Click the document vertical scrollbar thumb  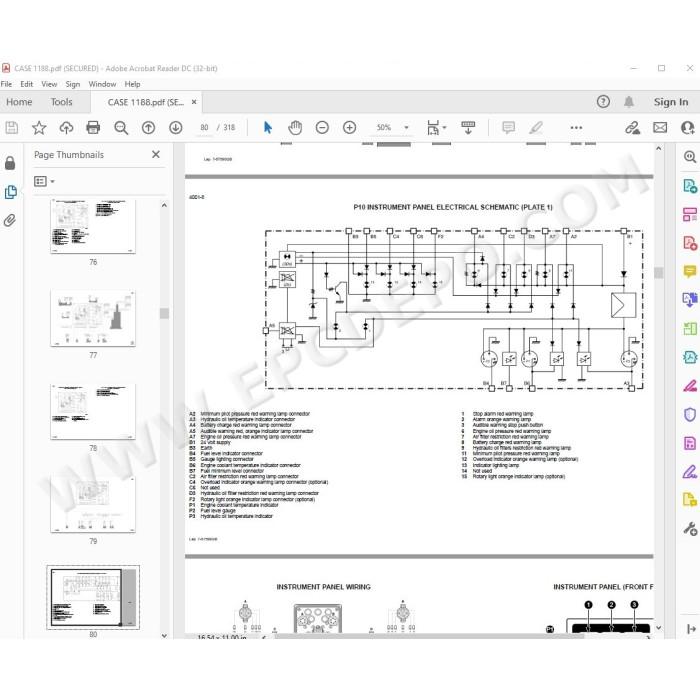[x=658, y=272]
